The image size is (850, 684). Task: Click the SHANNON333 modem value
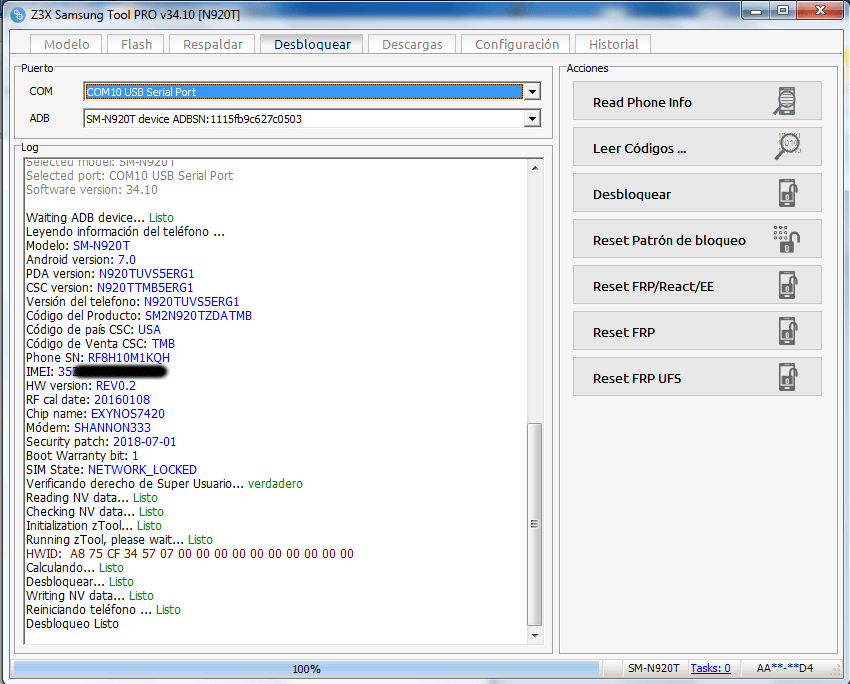(112, 428)
